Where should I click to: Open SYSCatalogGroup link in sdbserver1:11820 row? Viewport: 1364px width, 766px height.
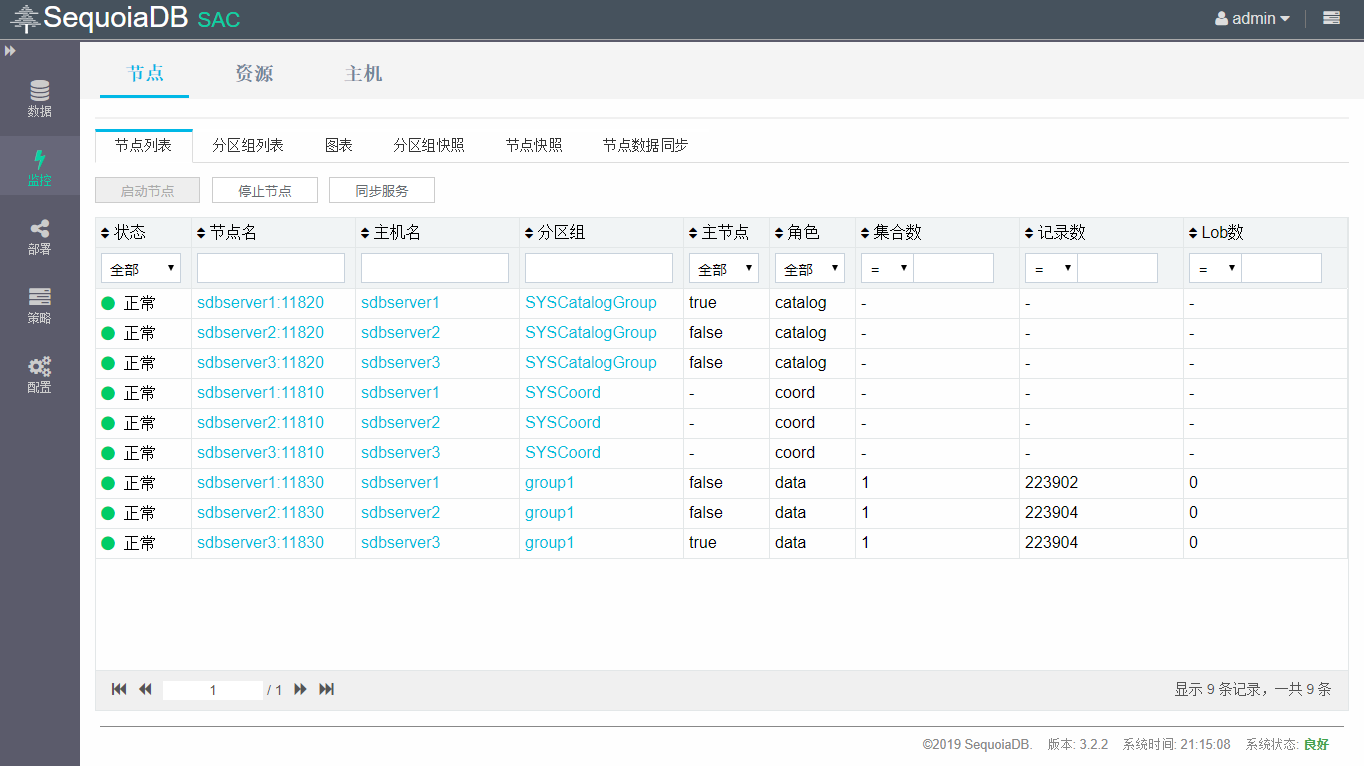click(591, 302)
